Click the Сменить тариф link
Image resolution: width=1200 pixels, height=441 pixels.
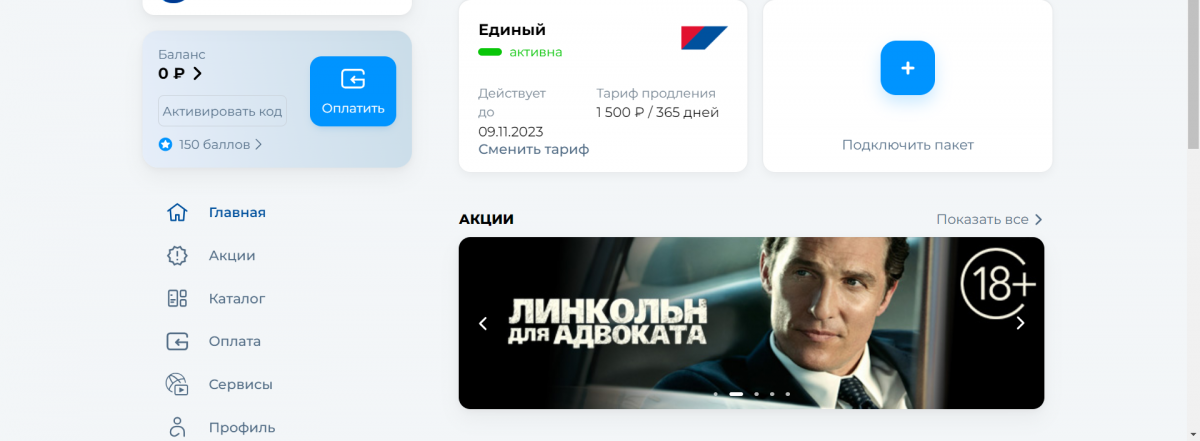click(x=534, y=149)
